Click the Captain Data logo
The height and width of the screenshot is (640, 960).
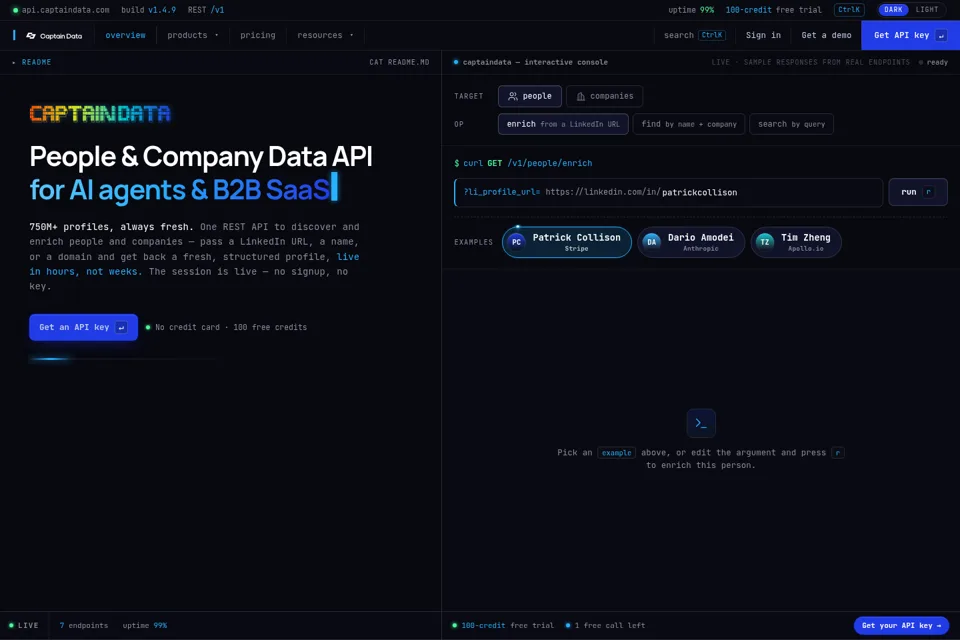click(x=54, y=36)
